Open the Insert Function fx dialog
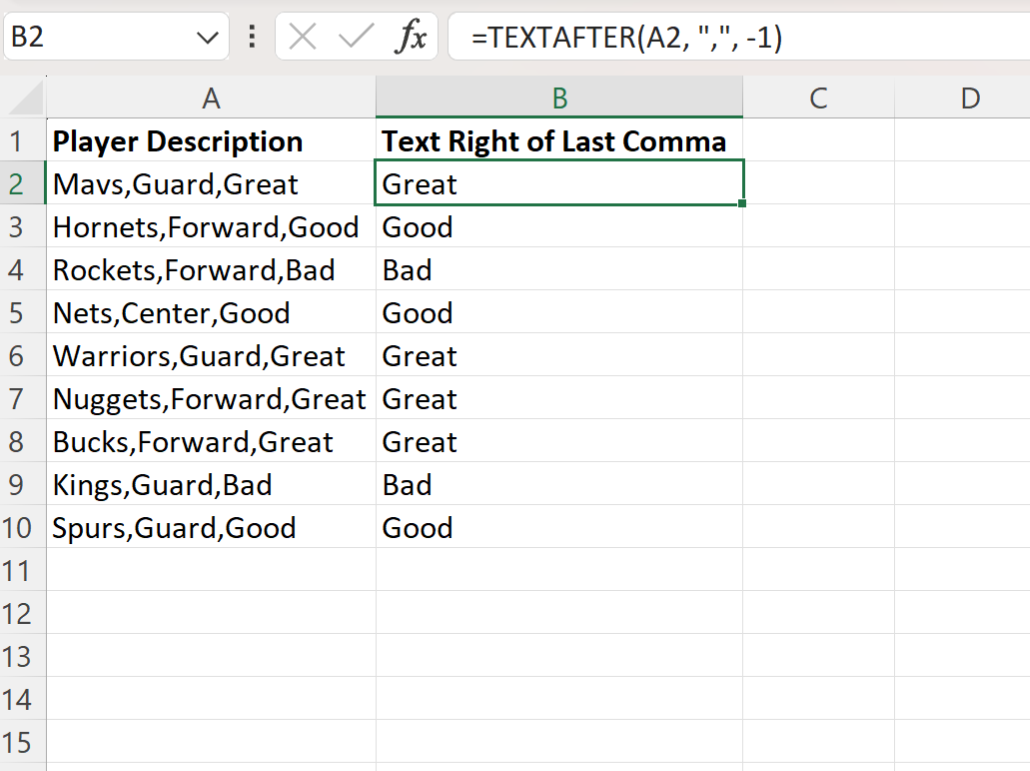The image size is (1030, 771). (x=411, y=36)
